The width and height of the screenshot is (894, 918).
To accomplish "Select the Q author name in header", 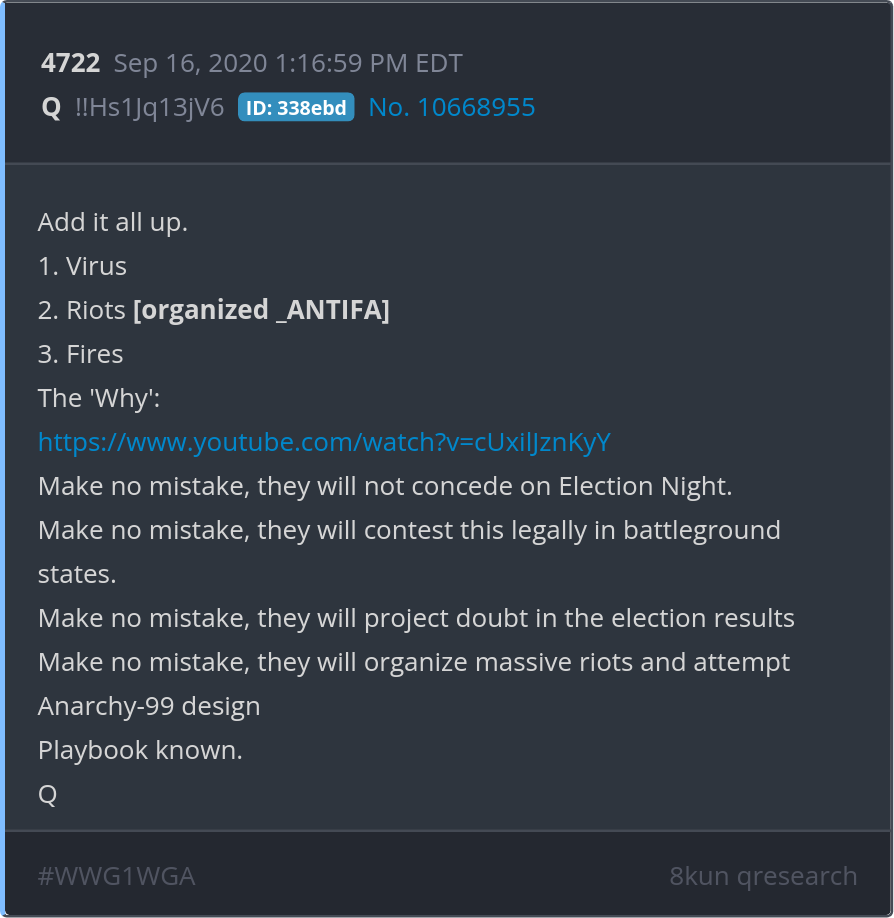I will (x=51, y=108).
